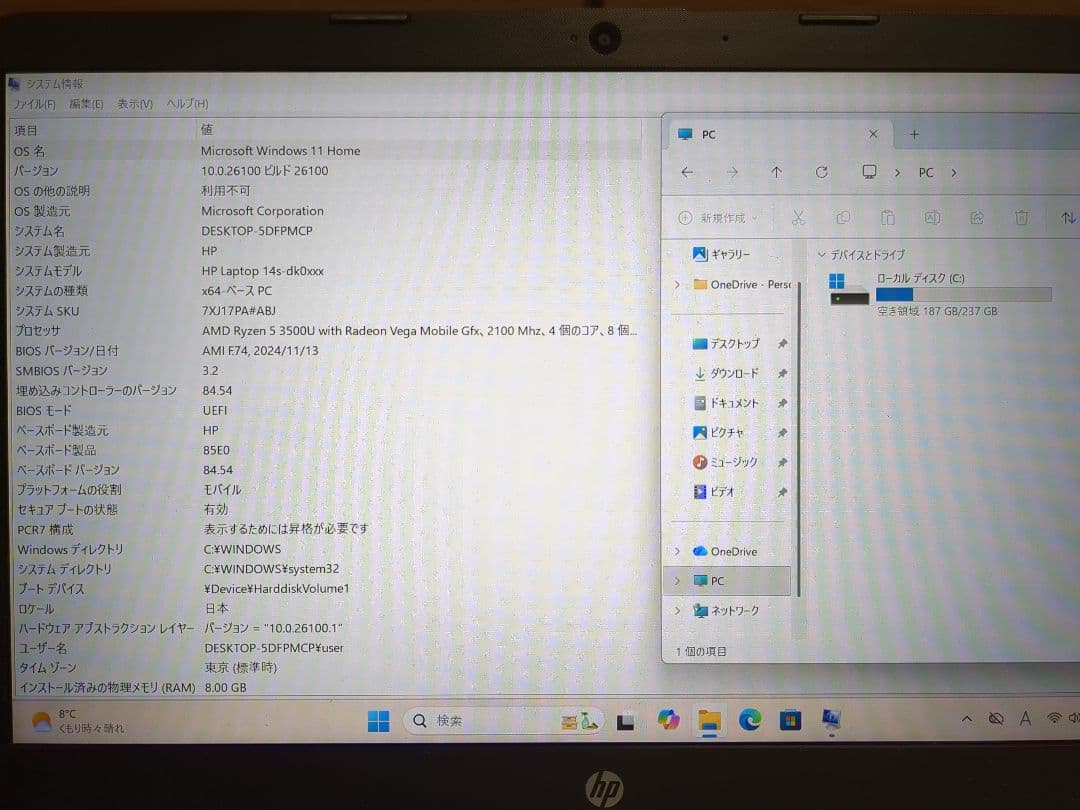
Task: Select the Rename icon in the toolbar
Action: coord(932,217)
